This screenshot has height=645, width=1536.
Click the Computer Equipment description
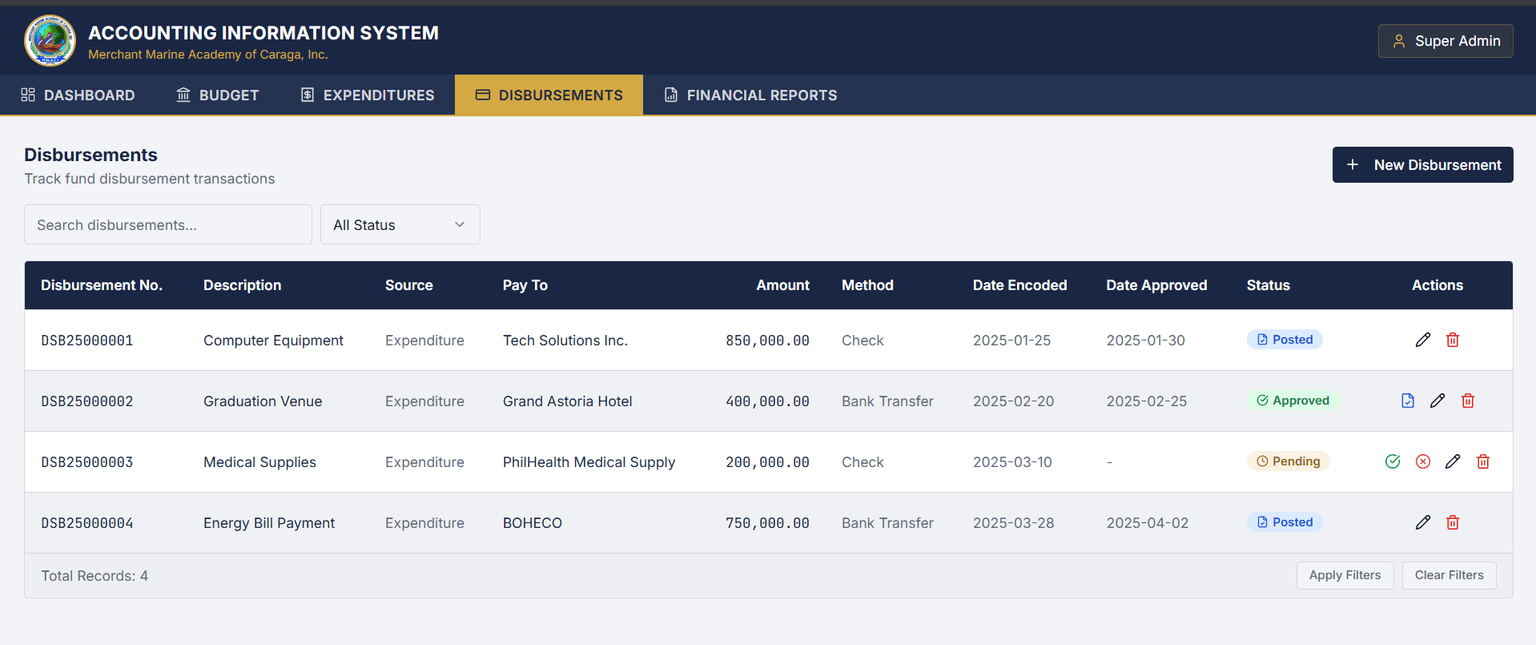273,340
